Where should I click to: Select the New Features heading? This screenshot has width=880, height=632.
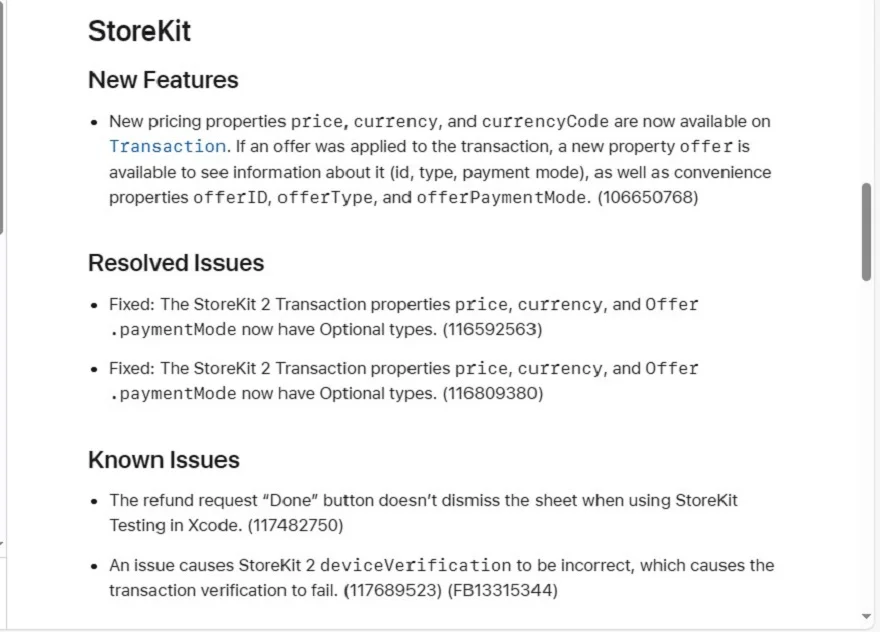coord(163,79)
